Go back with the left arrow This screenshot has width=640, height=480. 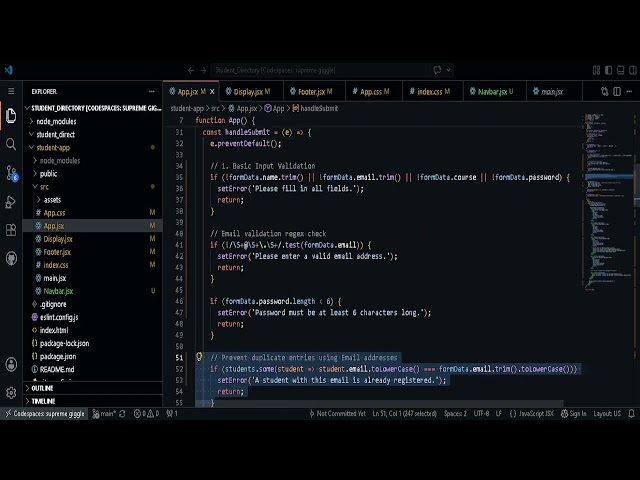tap(191, 70)
